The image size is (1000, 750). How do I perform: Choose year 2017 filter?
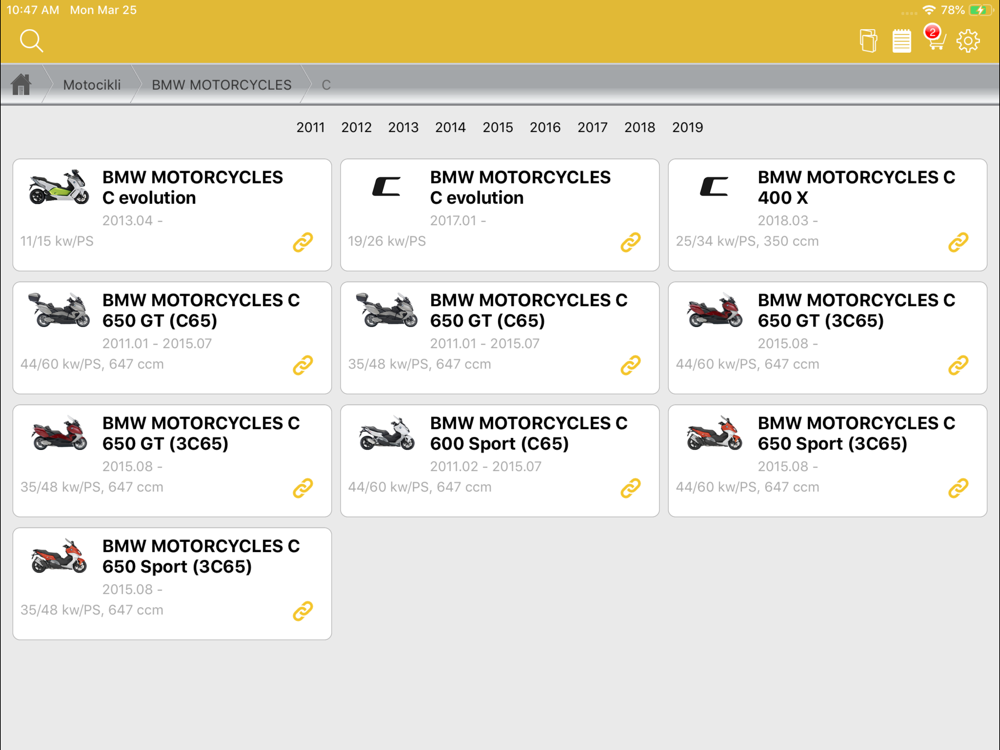point(592,128)
